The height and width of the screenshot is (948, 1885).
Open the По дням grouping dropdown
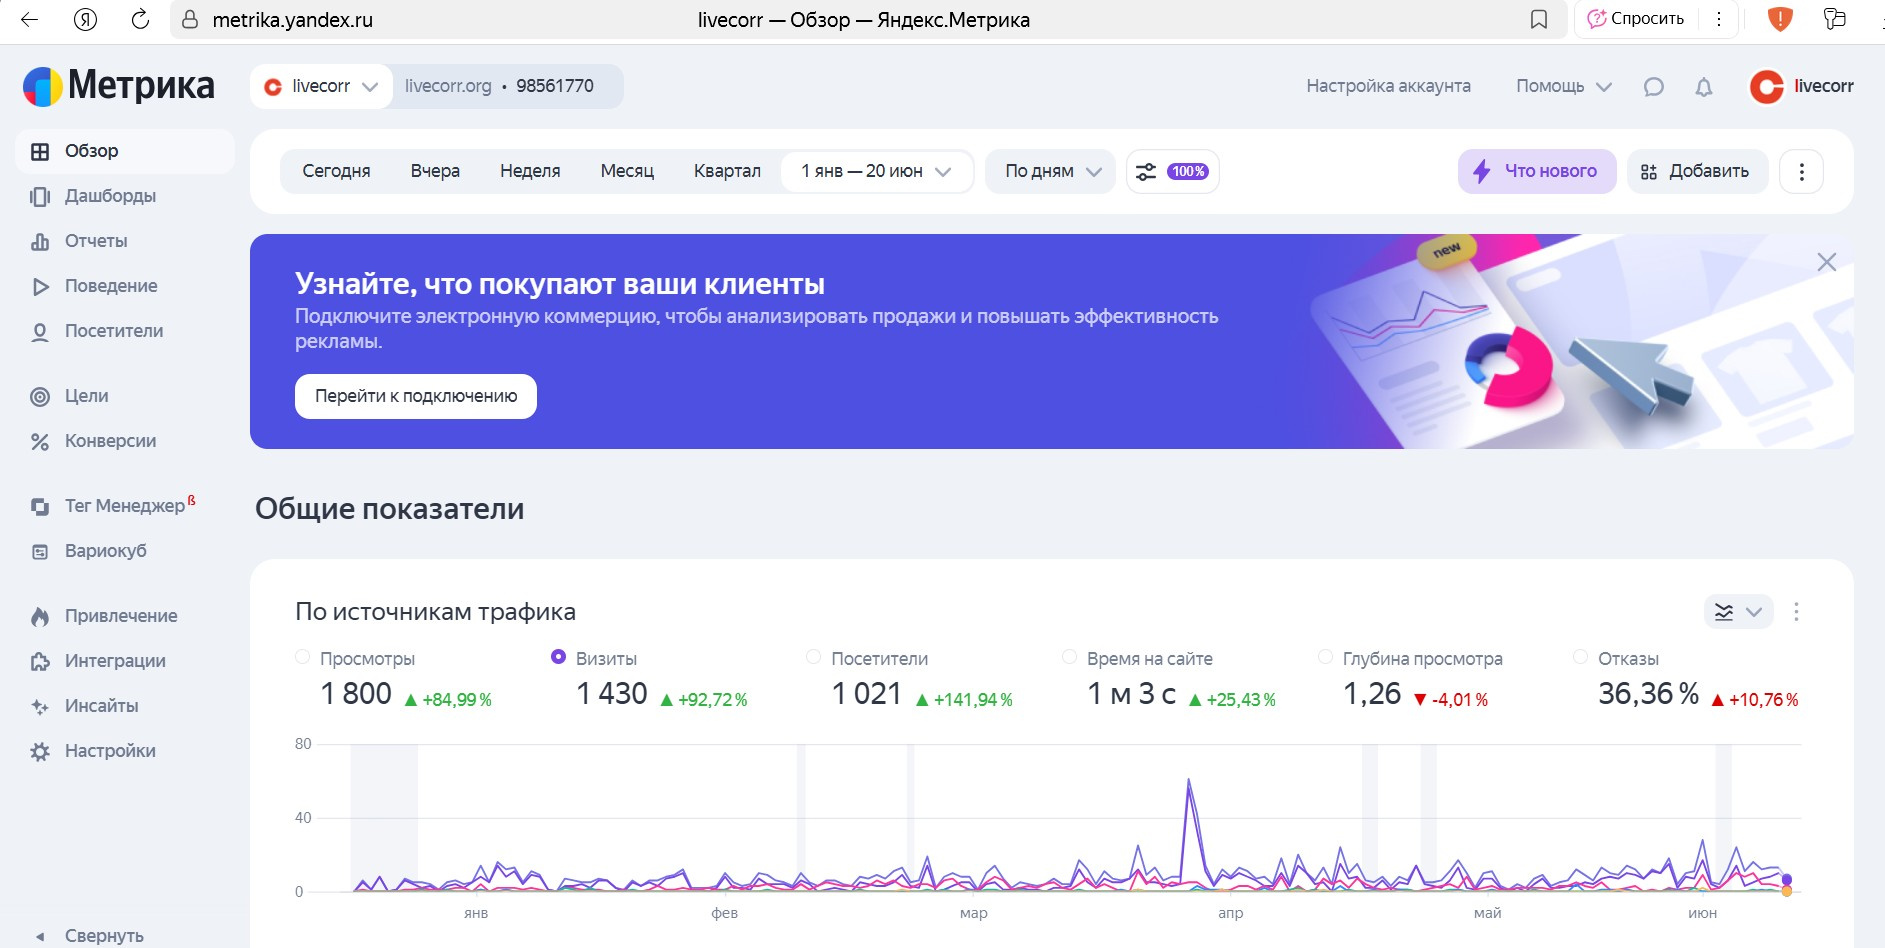tap(1050, 171)
